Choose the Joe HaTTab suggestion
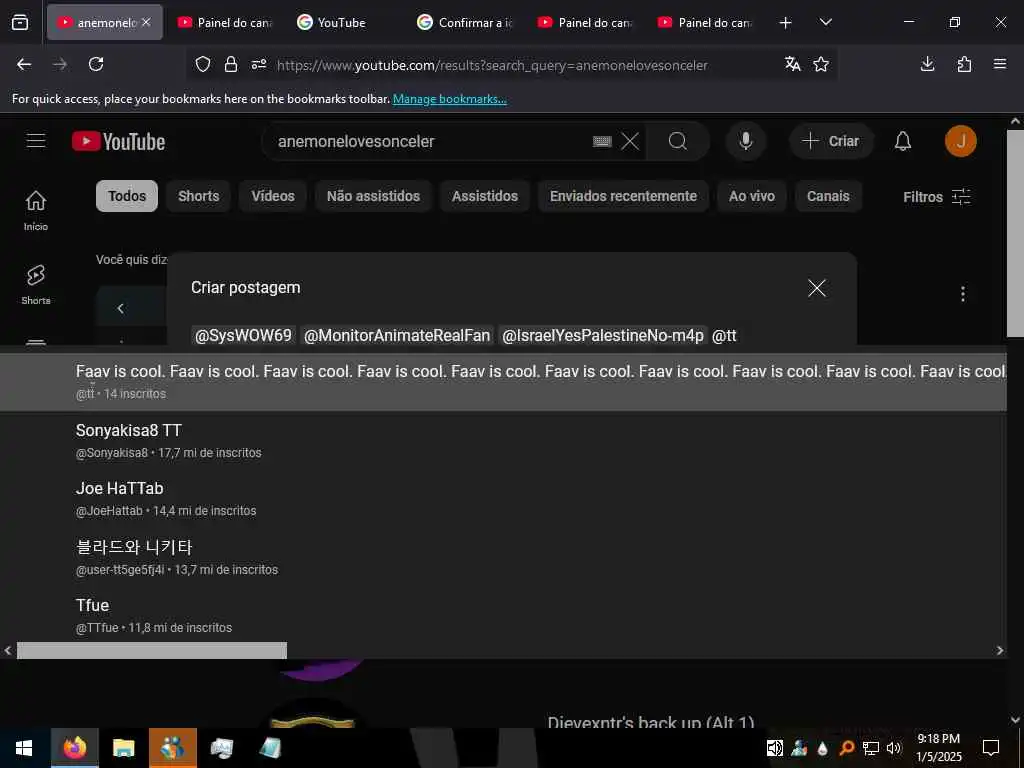This screenshot has width=1024, height=768. [x=503, y=499]
